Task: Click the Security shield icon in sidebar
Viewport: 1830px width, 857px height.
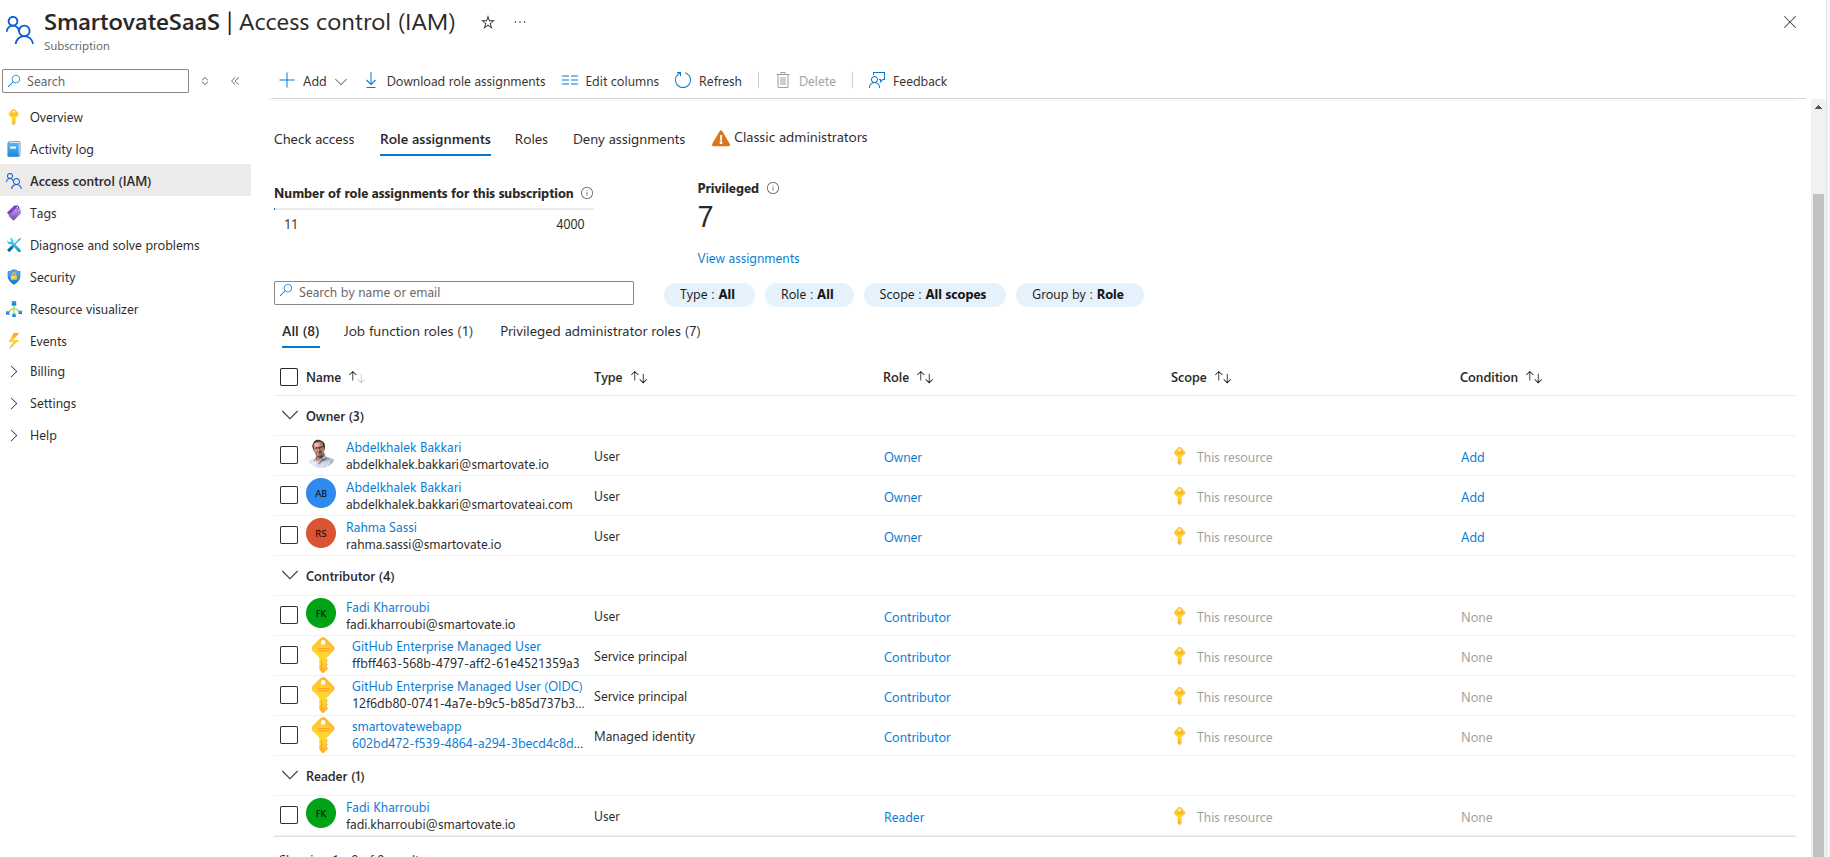Action: [x=14, y=277]
